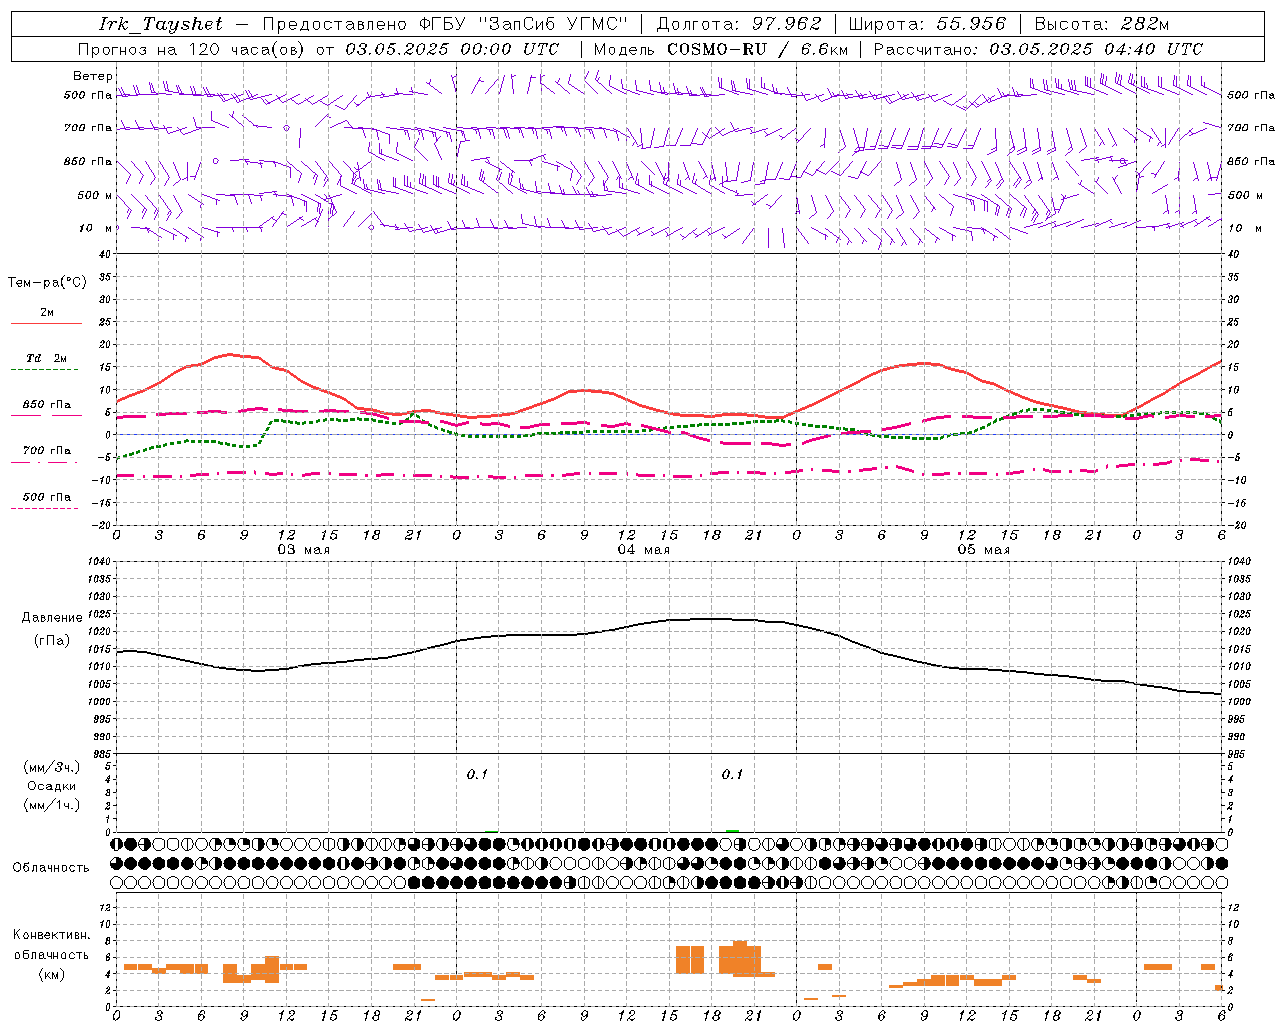Click the Облачность cloudiness label
1280x1024 pixels.
click(51, 867)
